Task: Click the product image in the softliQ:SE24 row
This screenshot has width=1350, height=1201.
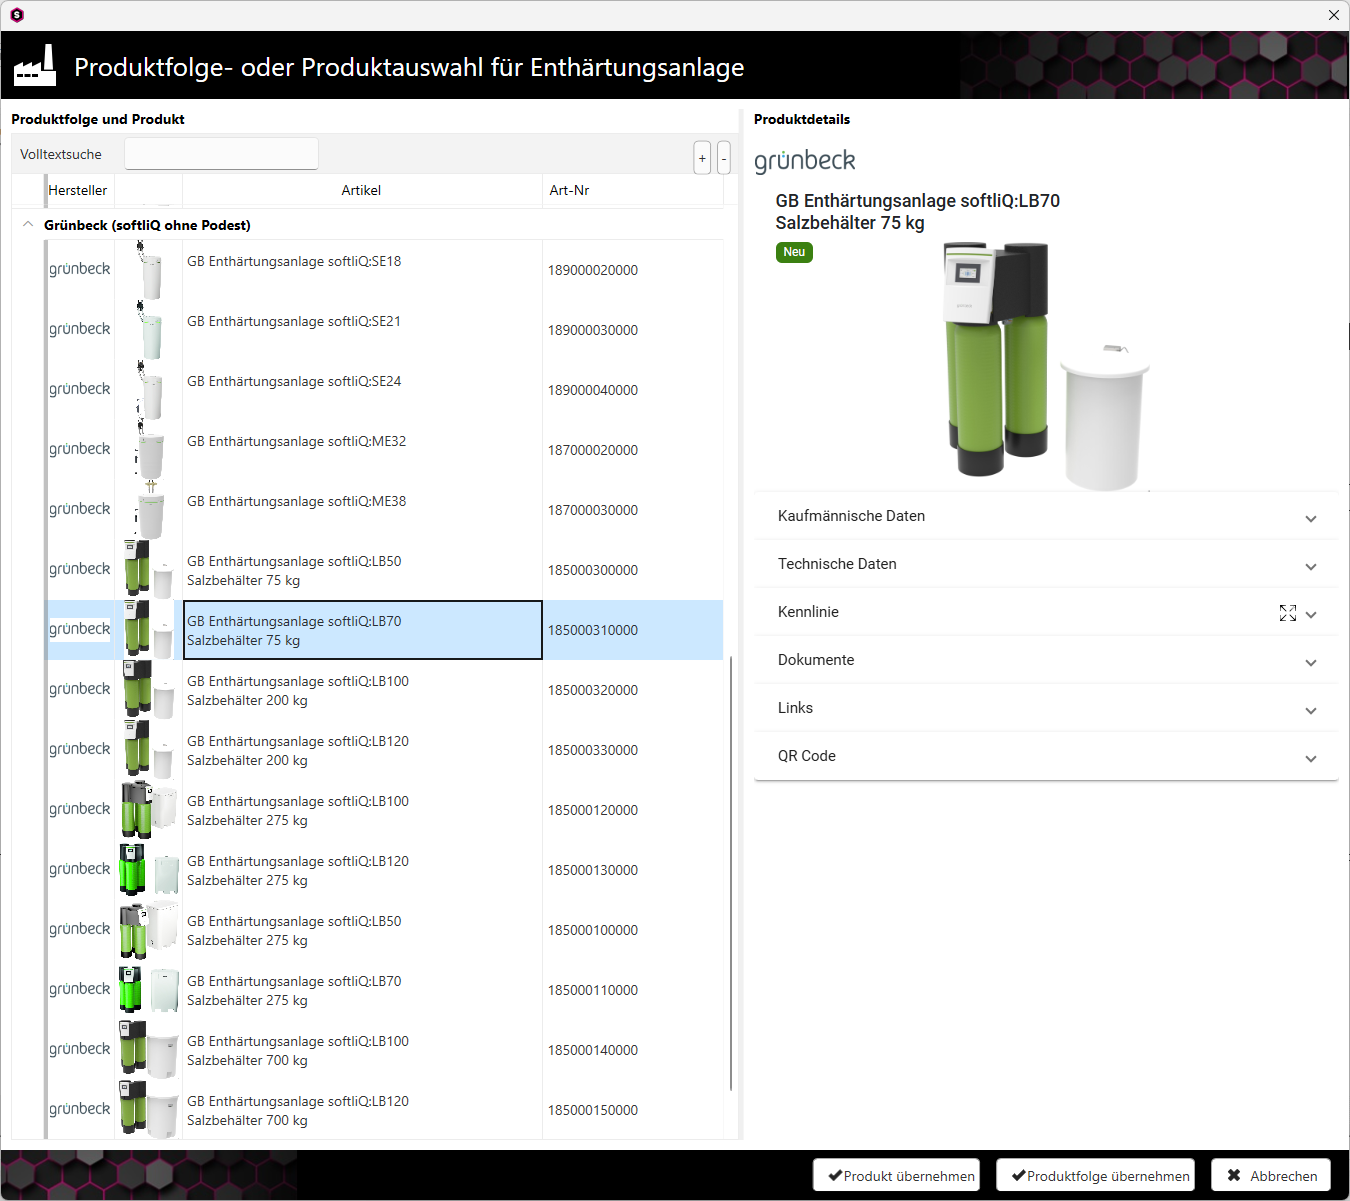Action: point(149,390)
